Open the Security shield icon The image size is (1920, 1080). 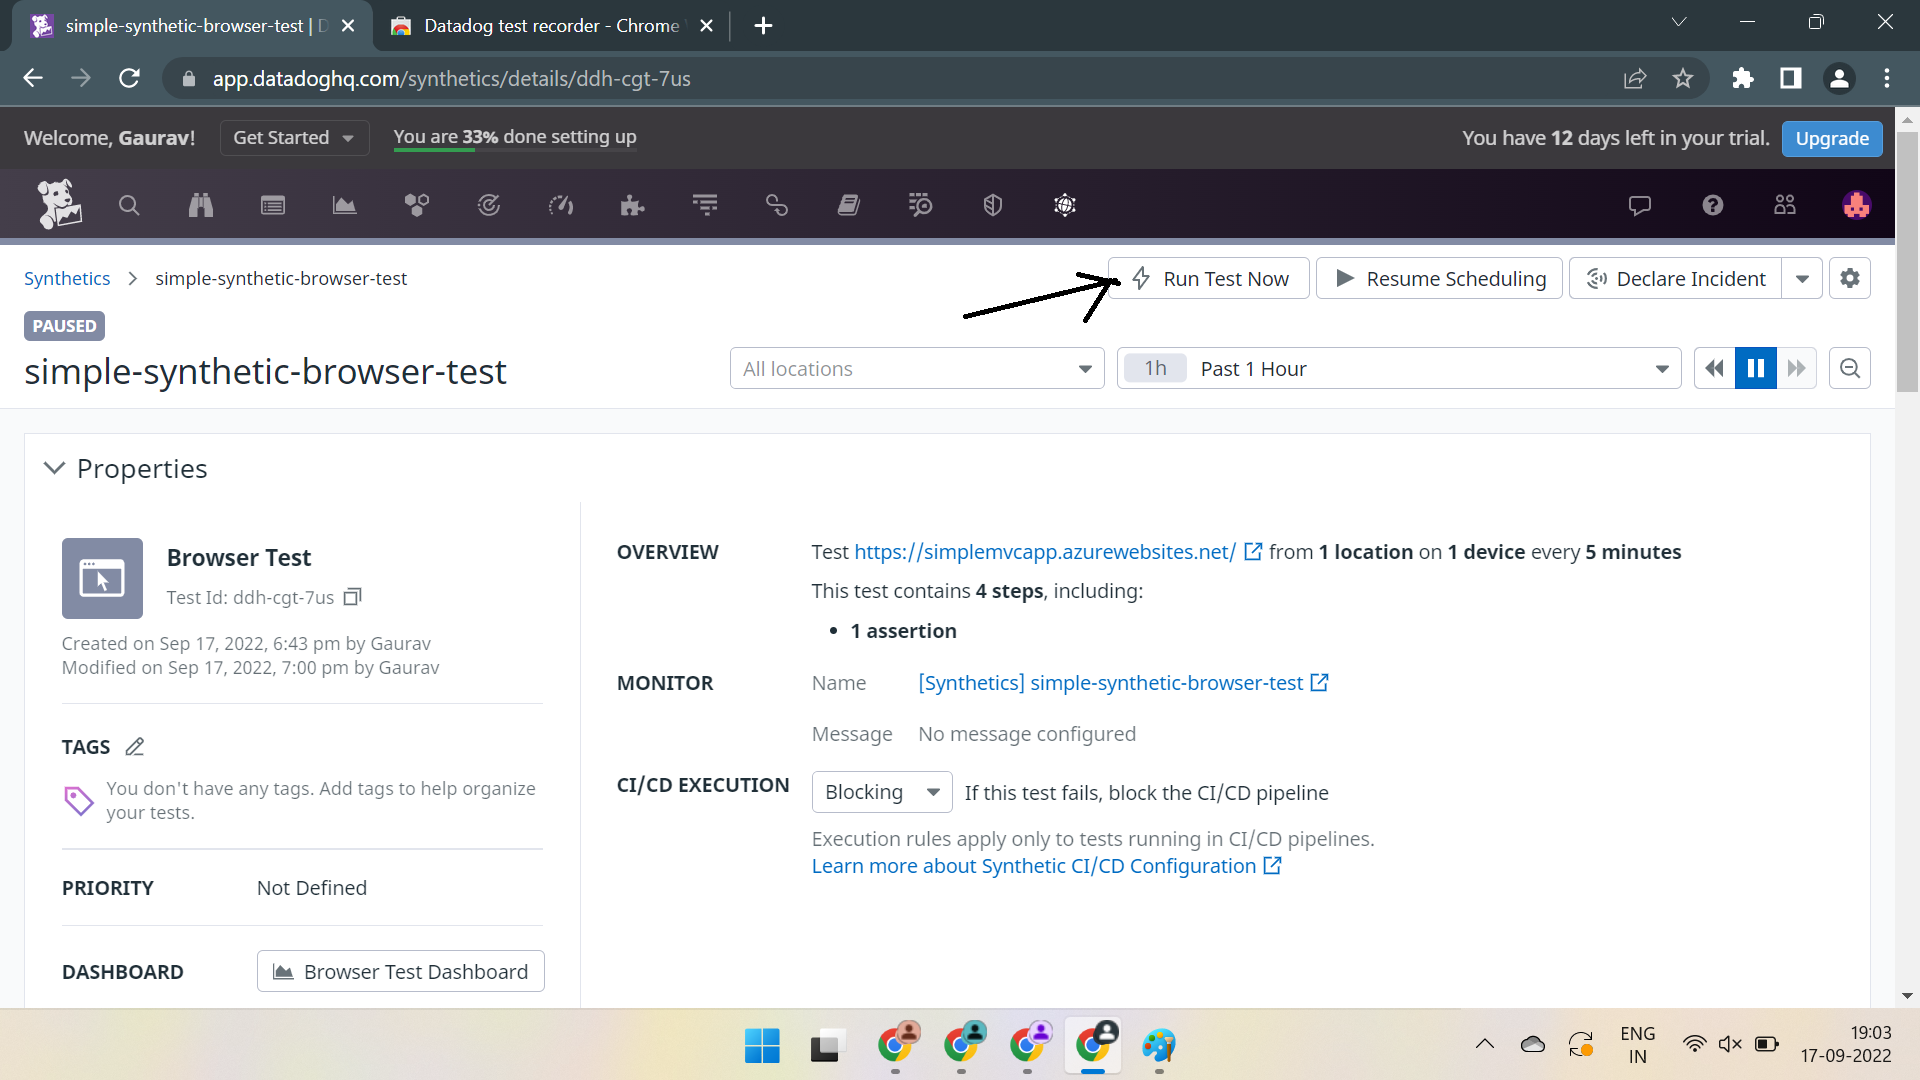point(992,205)
